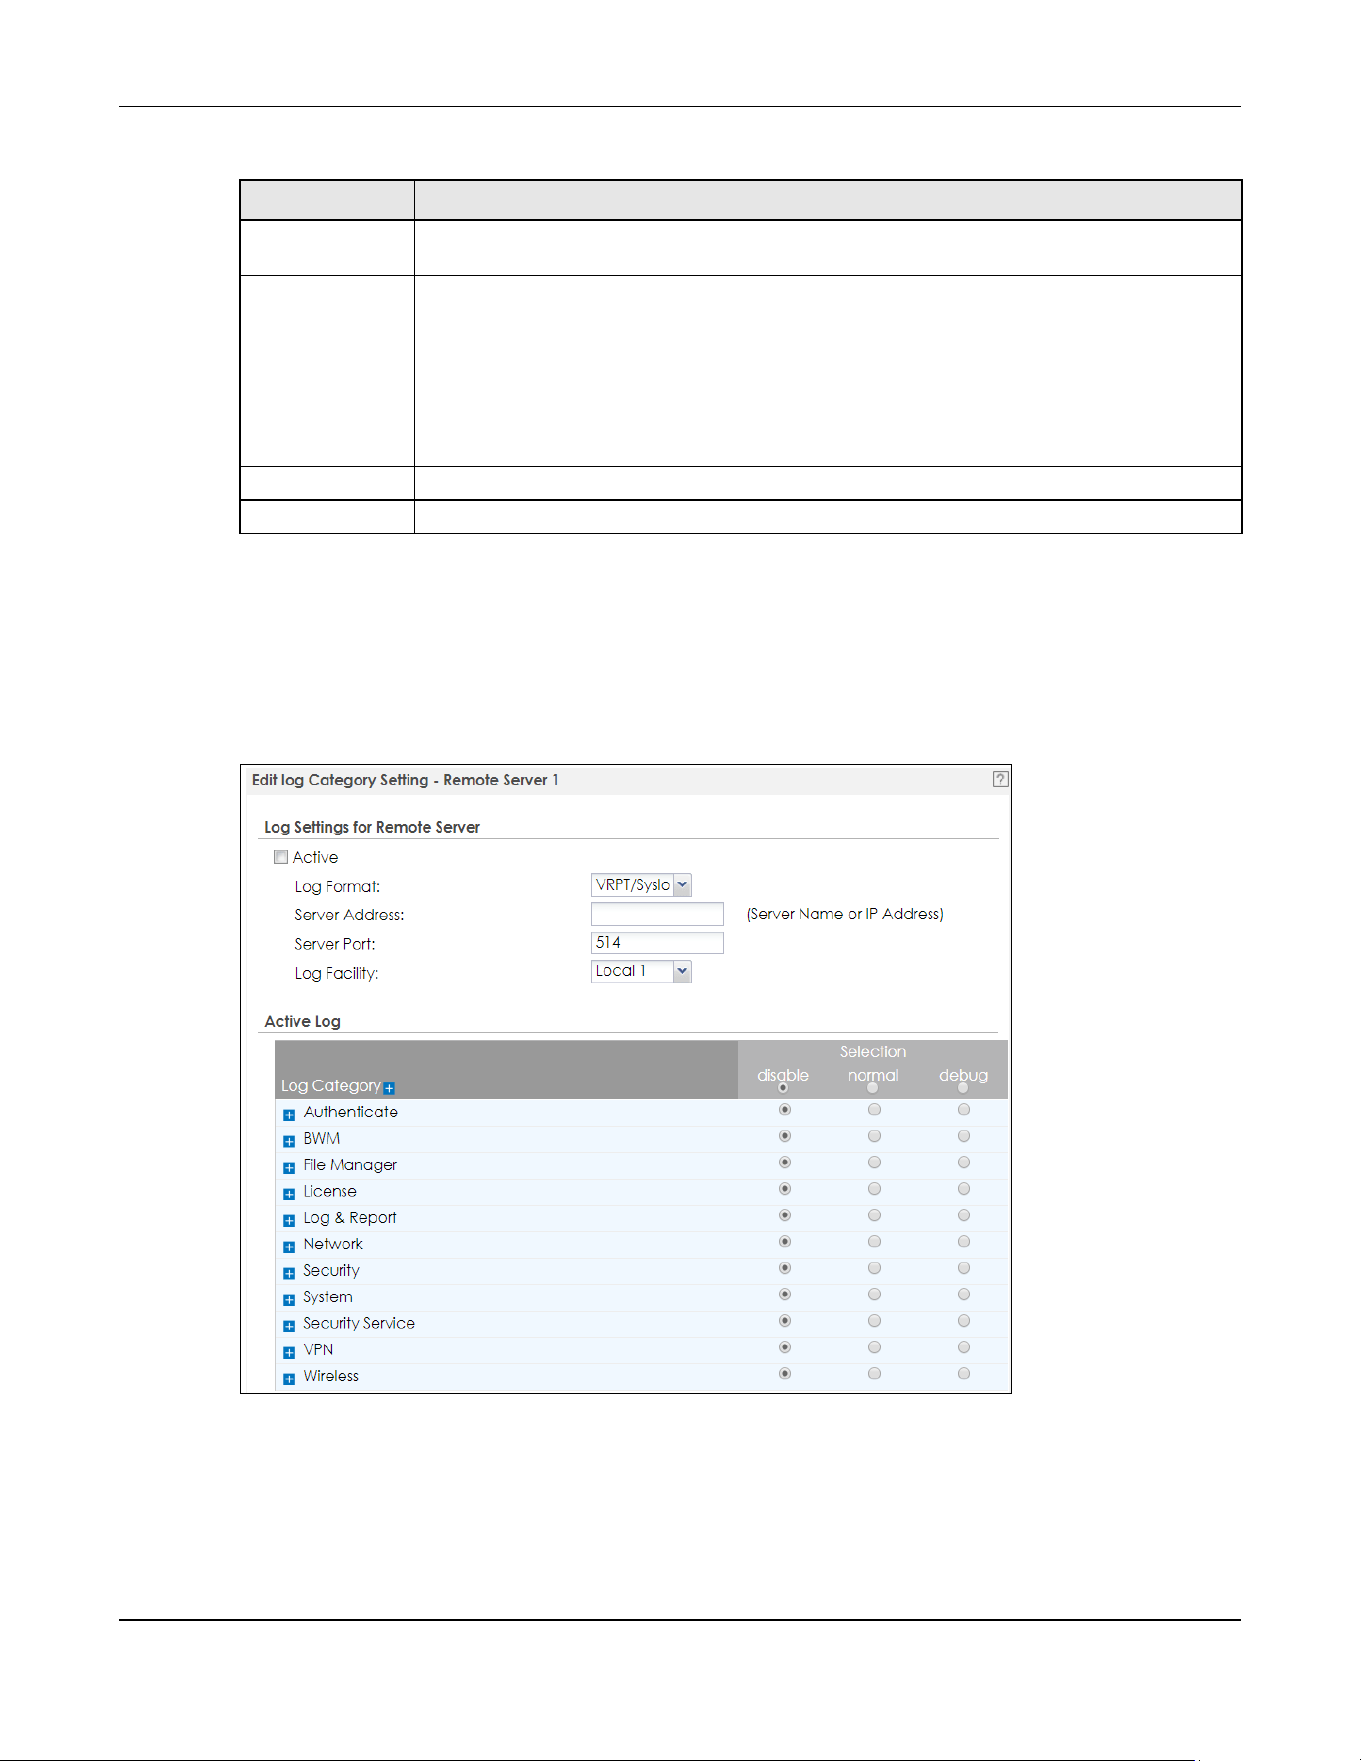
Task: Click the "Edit log Category Setting - Remote Server 1" title
Action: [405, 780]
